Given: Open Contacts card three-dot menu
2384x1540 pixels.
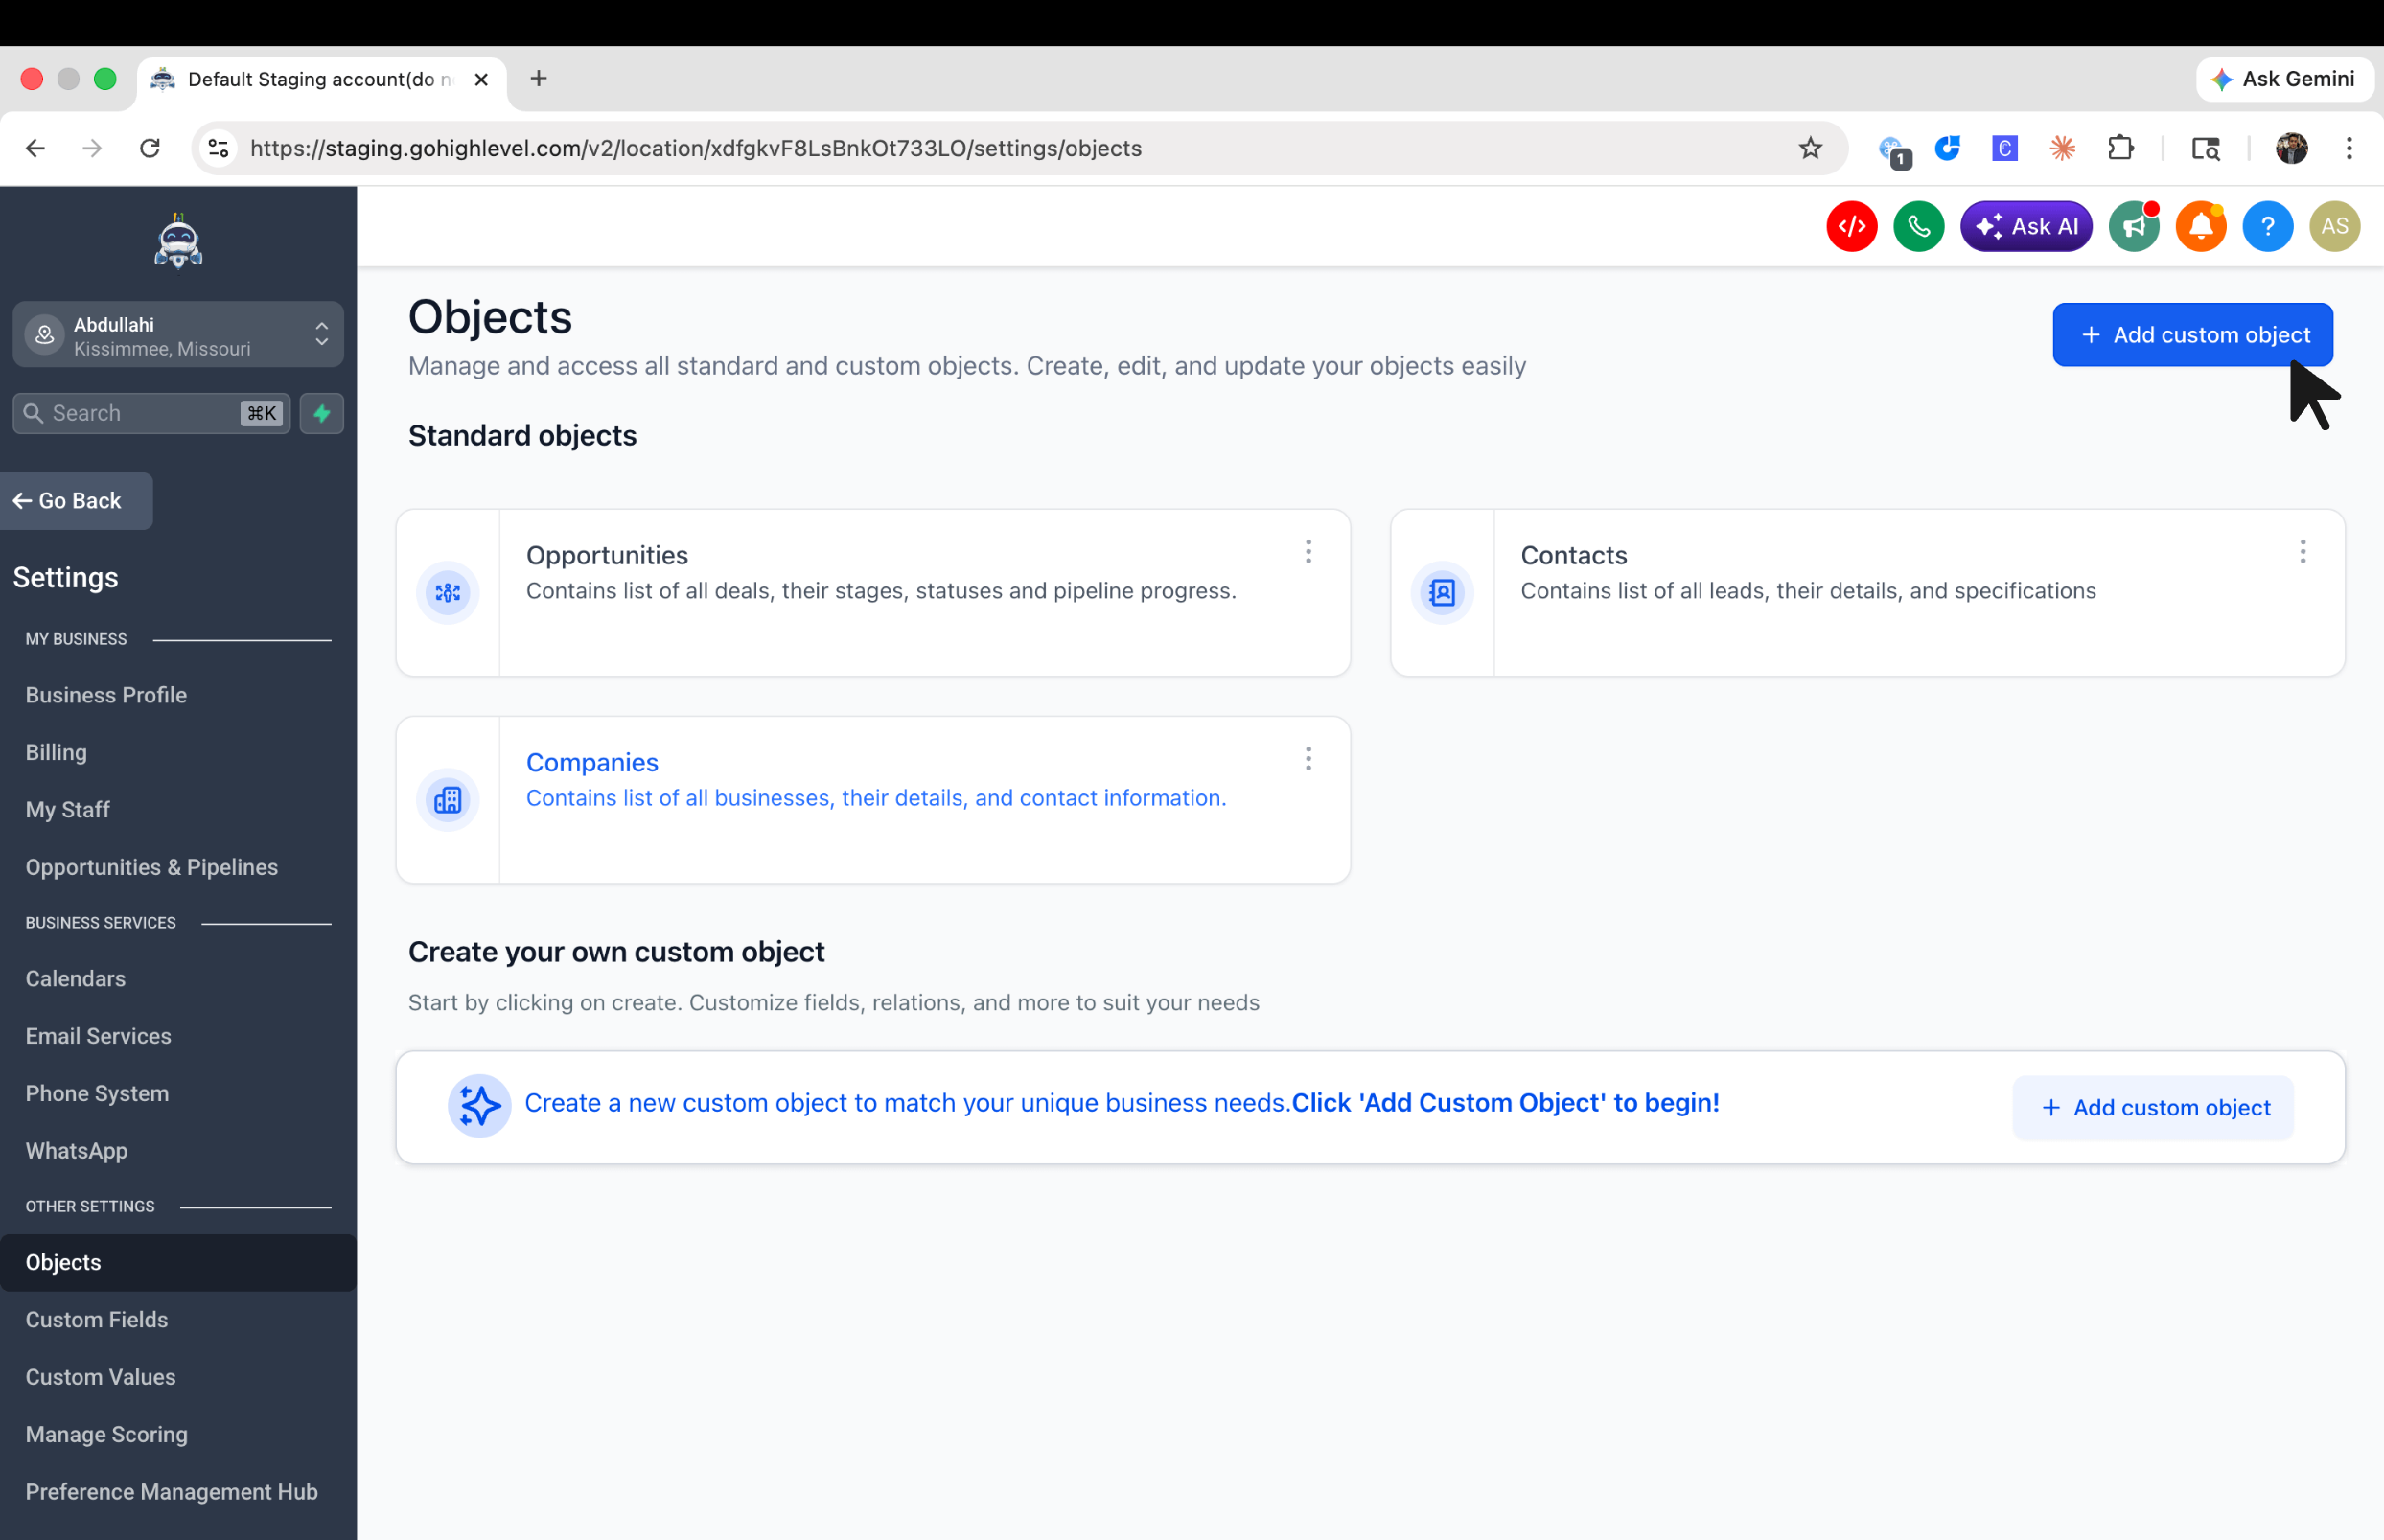Looking at the screenshot, I should [x=2302, y=552].
